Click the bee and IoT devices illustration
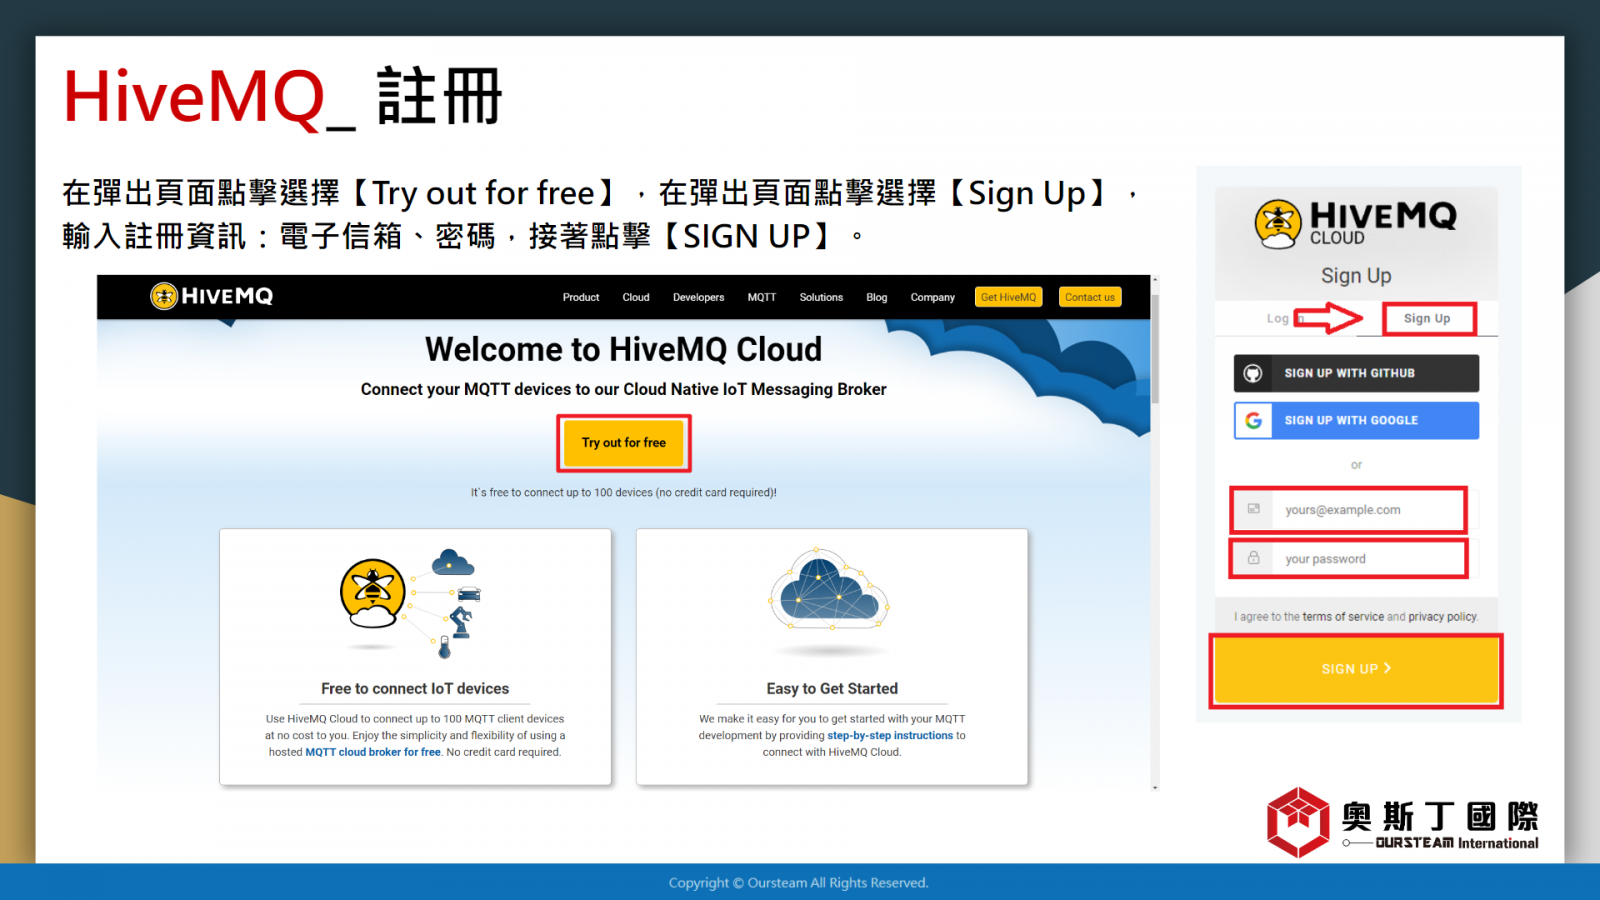The image size is (1600, 900). coord(411,603)
